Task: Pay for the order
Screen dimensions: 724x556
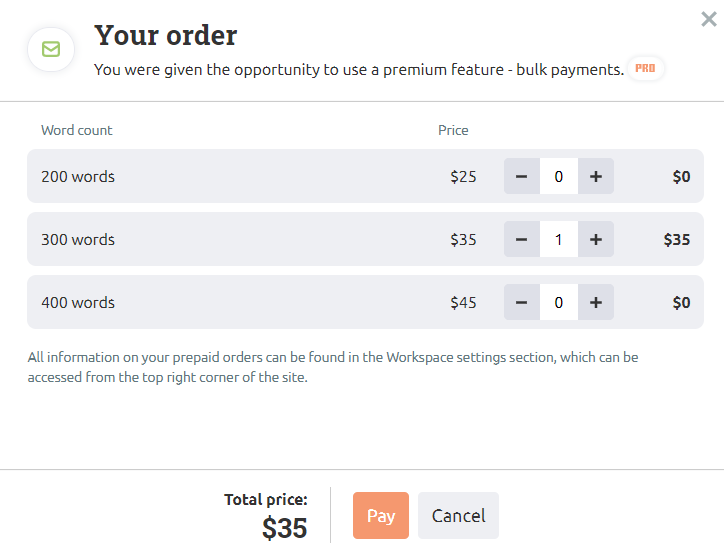Action: [380, 515]
